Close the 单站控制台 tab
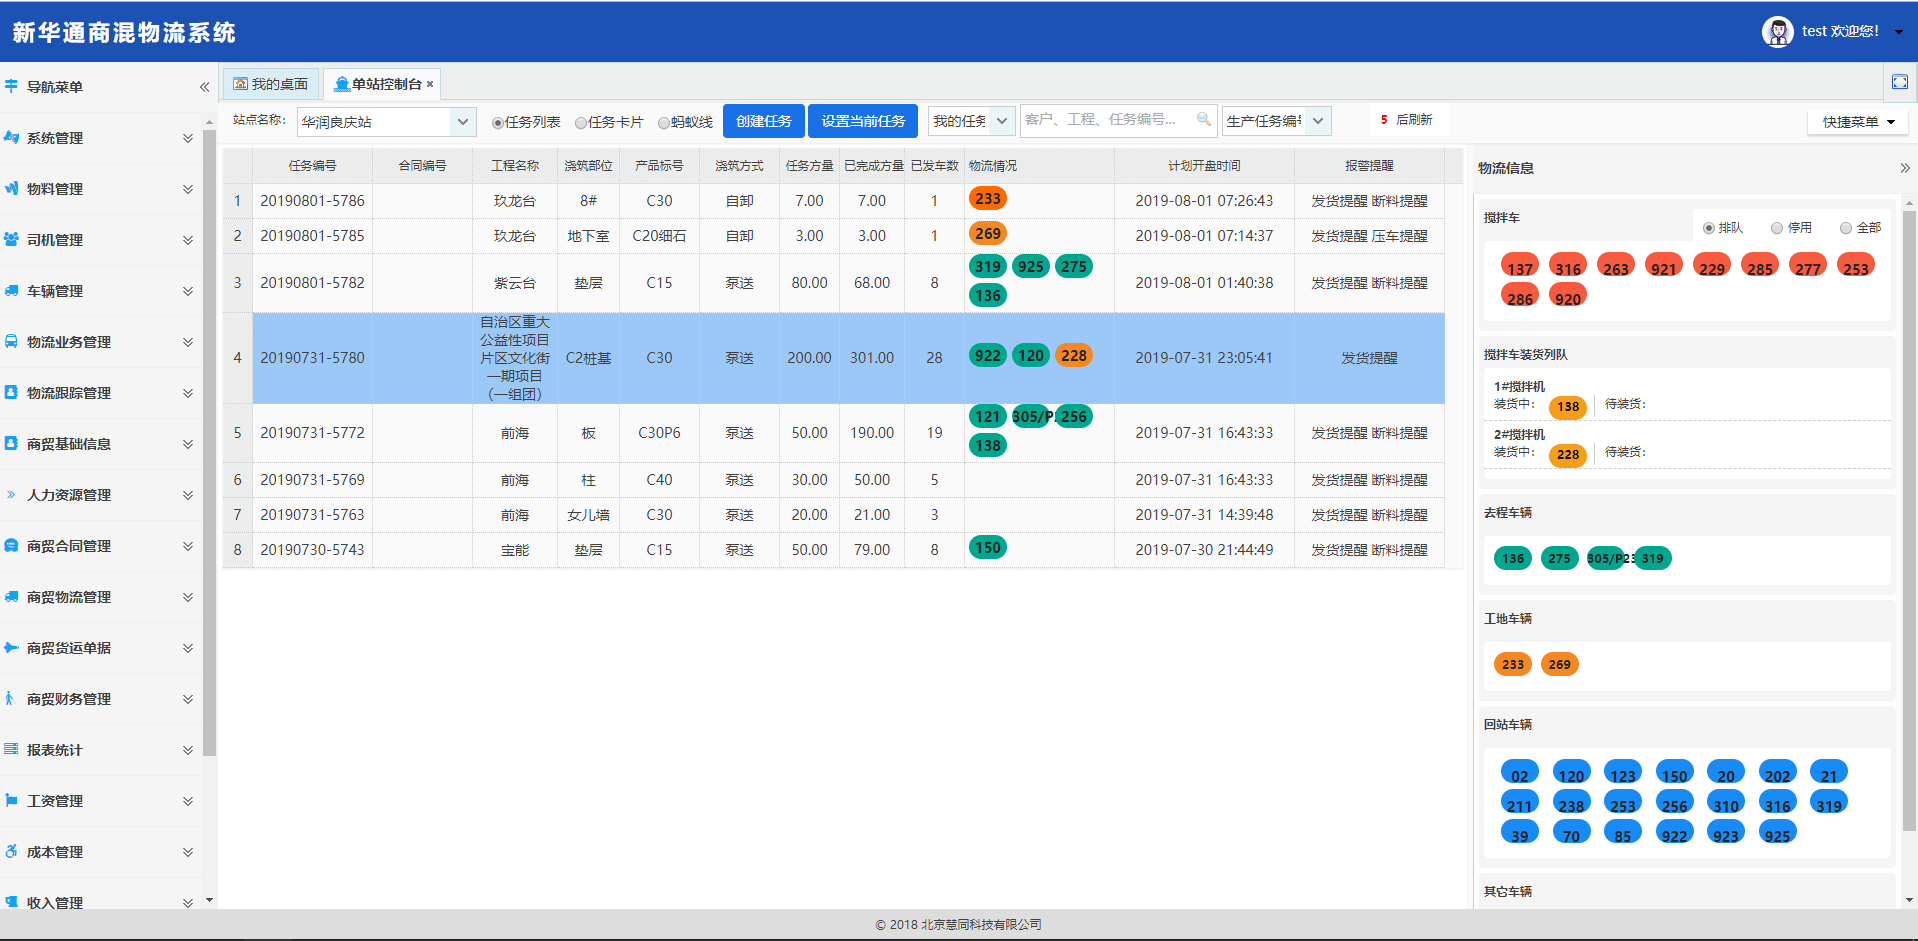Viewport: 1918px width, 941px height. click(x=430, y=85)
